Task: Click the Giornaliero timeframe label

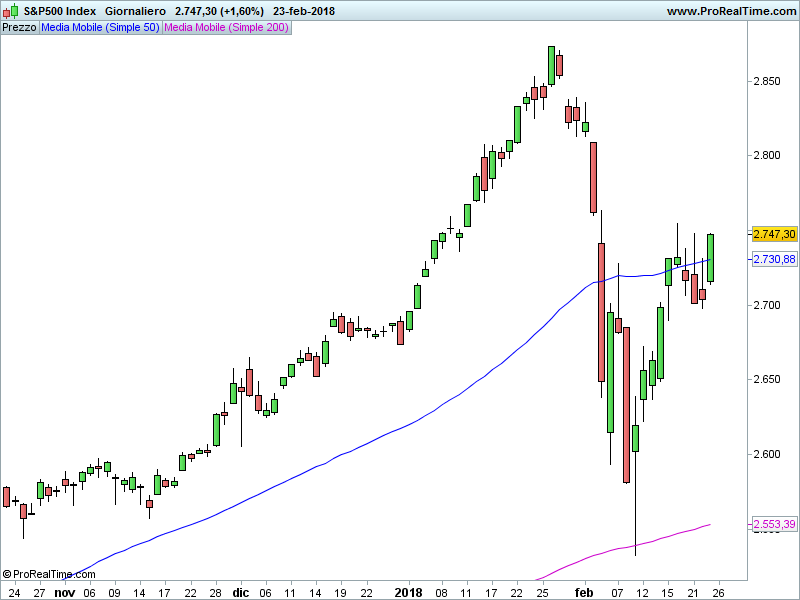Action: pyautogui.click(x=135, y=11)
